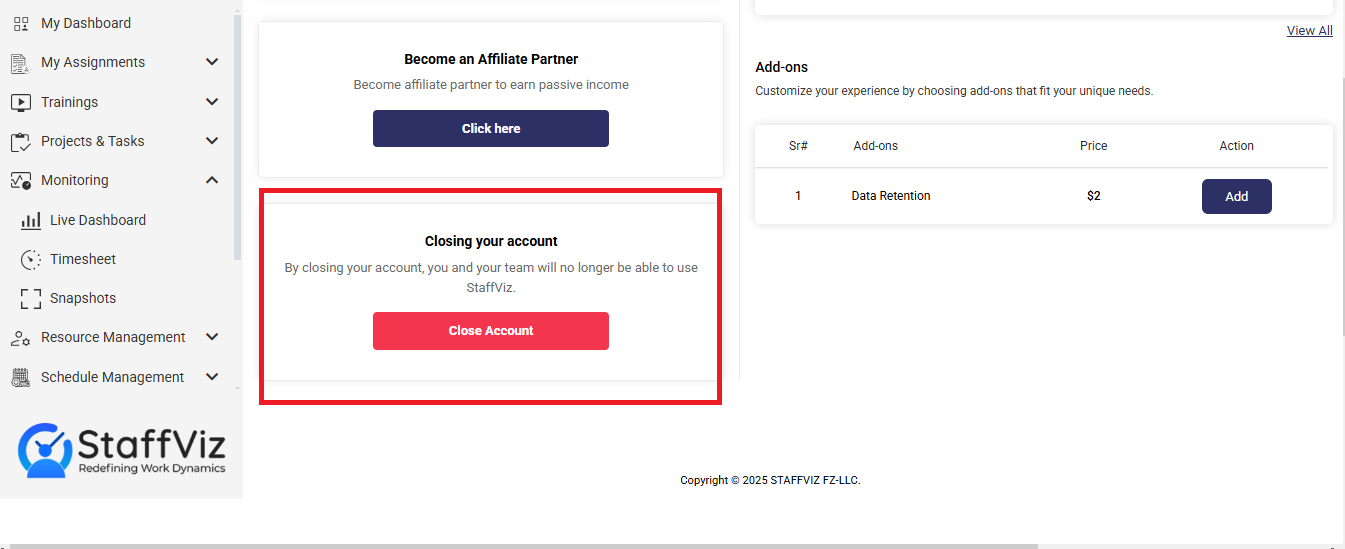Click the Projects & Tasks clipboard icon
This screenshot has width=1345, height=549.
pyautogui.click(x=21, y=141)
